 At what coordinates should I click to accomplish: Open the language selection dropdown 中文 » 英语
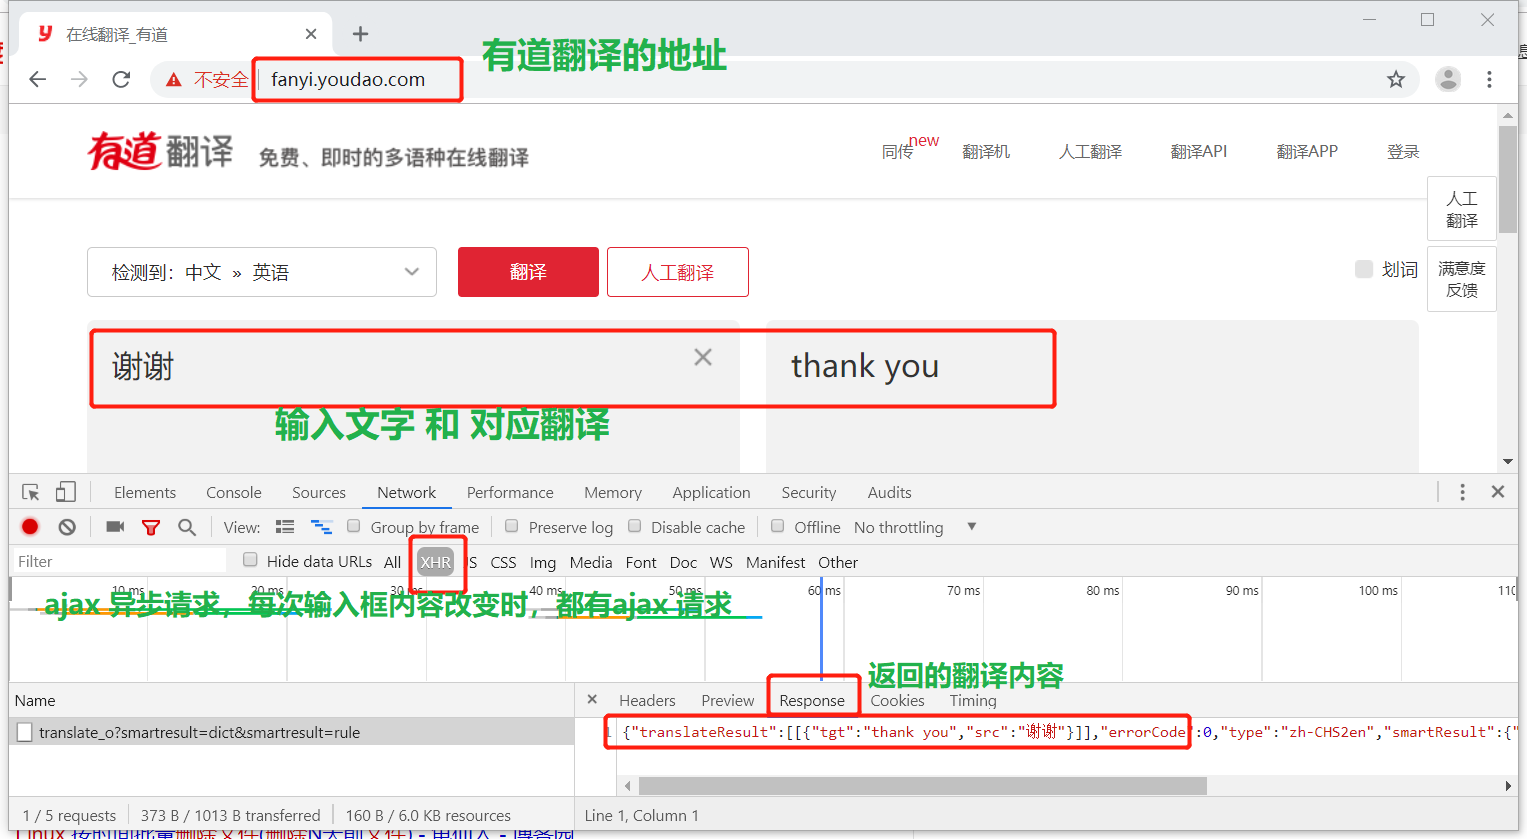(x=262, y=272)
